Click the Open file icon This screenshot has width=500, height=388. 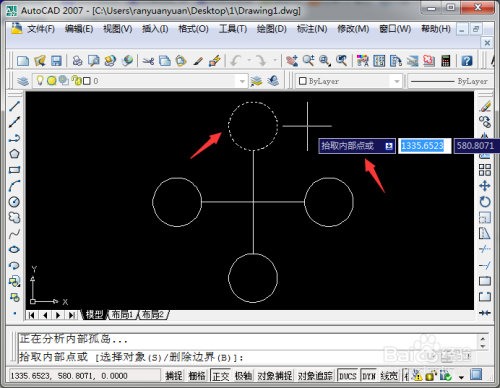pos(40,61)
